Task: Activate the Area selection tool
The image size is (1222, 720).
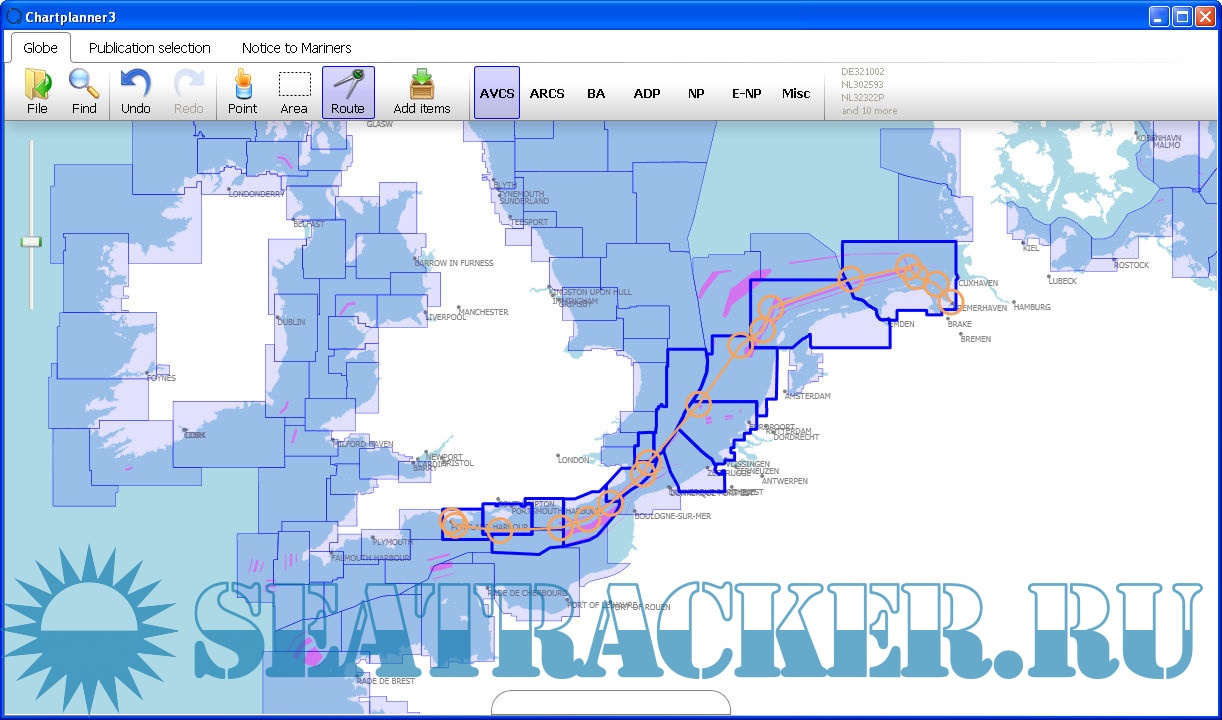Action: (x=294, y=92)
